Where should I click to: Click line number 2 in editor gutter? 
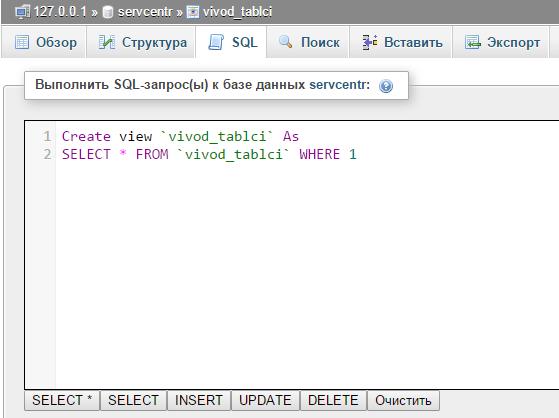pyautogui.click(x=47, y=154)
